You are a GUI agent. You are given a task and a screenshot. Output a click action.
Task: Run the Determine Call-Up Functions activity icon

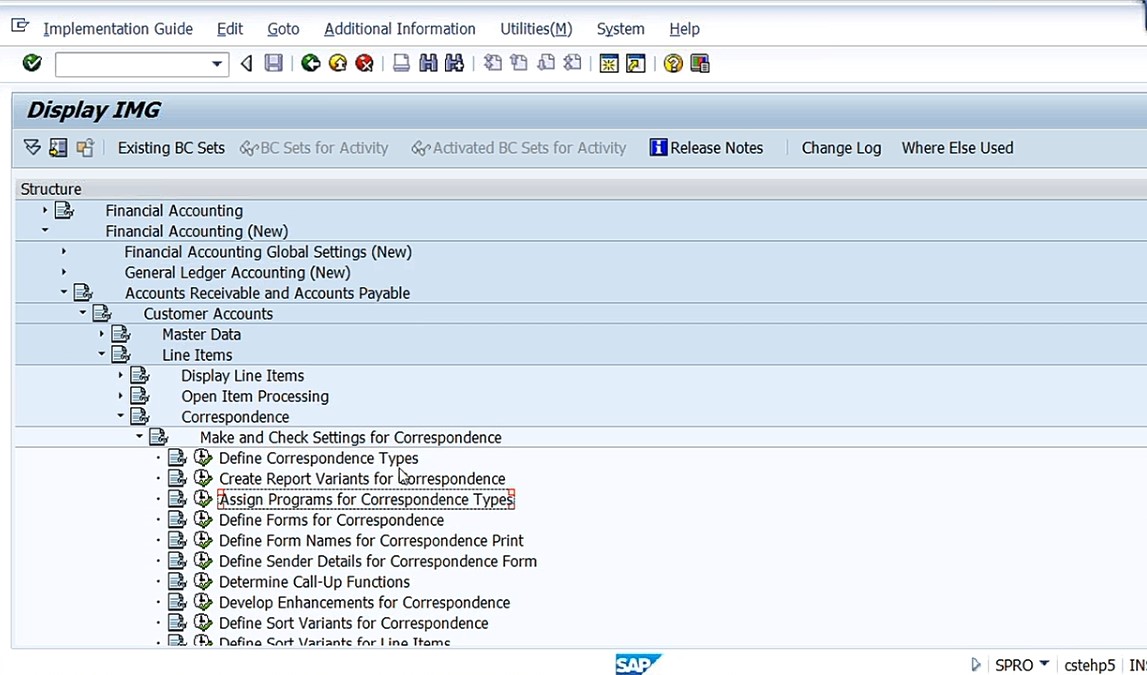[203, 581]
